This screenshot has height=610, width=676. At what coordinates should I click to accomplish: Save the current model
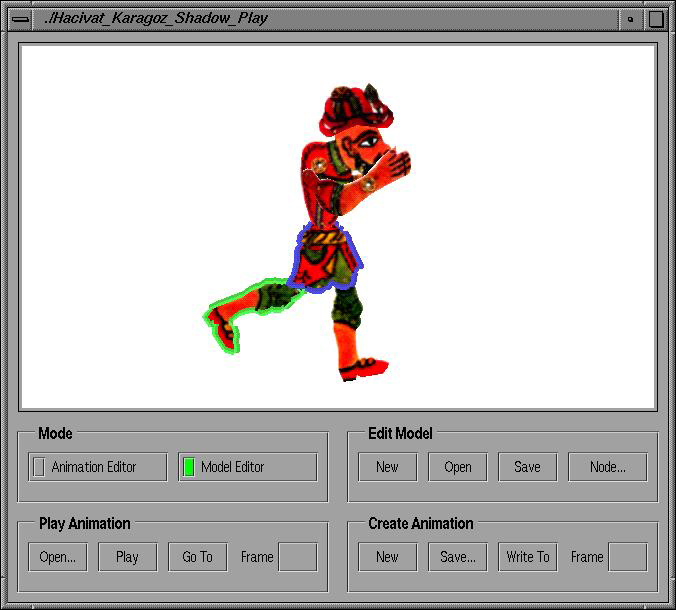(x=527, y=467)
